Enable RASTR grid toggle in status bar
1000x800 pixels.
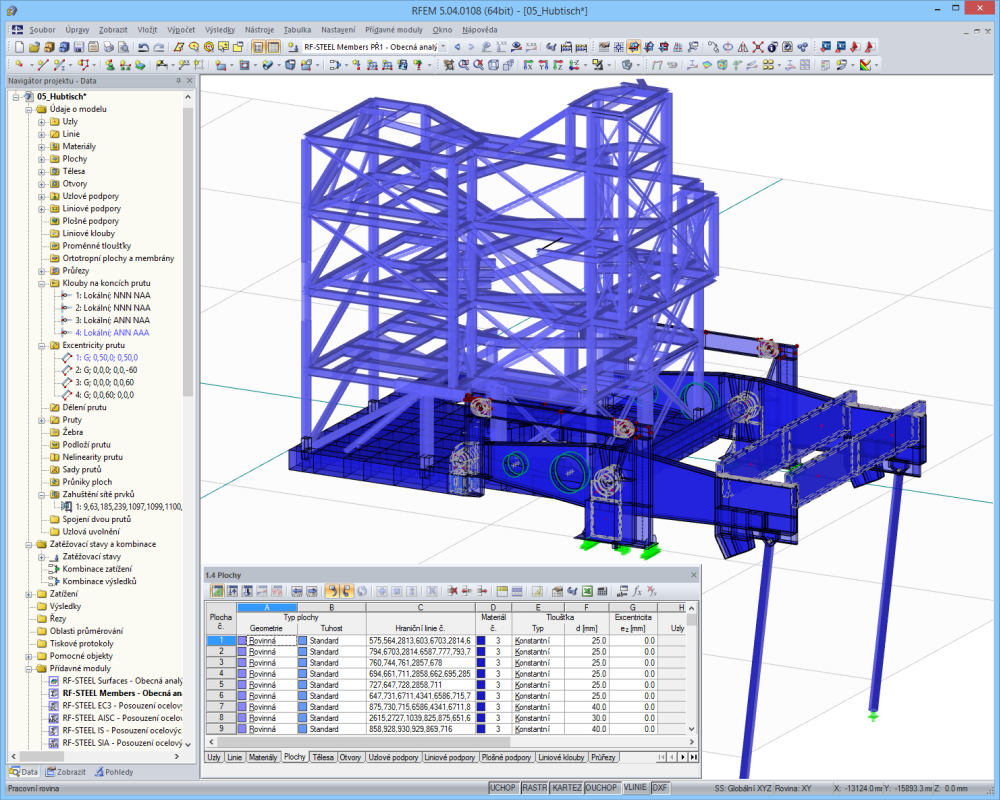click(534, 787)
